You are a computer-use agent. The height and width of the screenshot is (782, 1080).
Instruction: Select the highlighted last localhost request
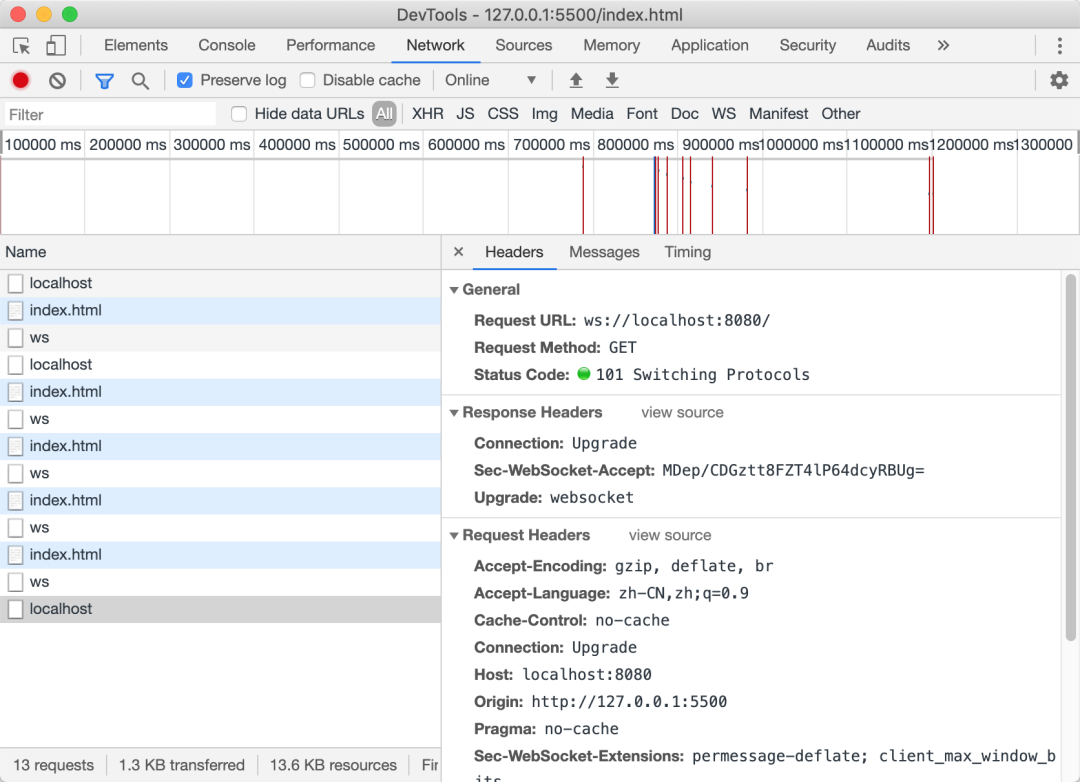pyautogui.click(x=220, y=609)
